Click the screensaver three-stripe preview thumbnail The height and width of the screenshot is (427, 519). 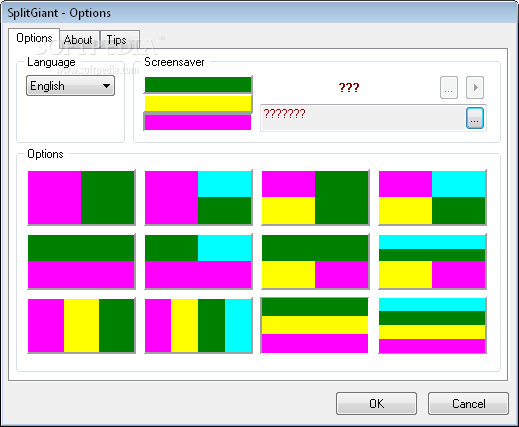[198, 103]
